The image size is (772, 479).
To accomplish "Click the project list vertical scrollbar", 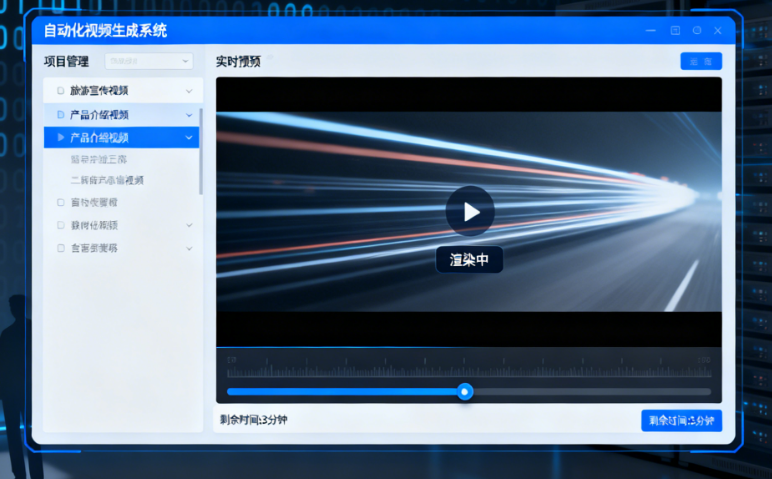I will click(x=201, y=151).
